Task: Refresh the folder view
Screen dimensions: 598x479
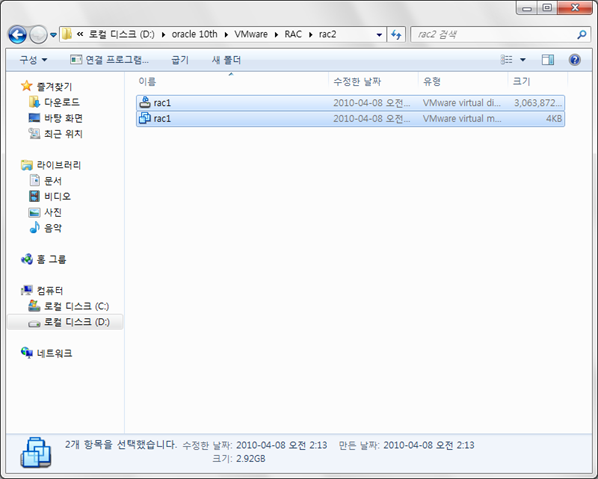Action: click(396, 35)
